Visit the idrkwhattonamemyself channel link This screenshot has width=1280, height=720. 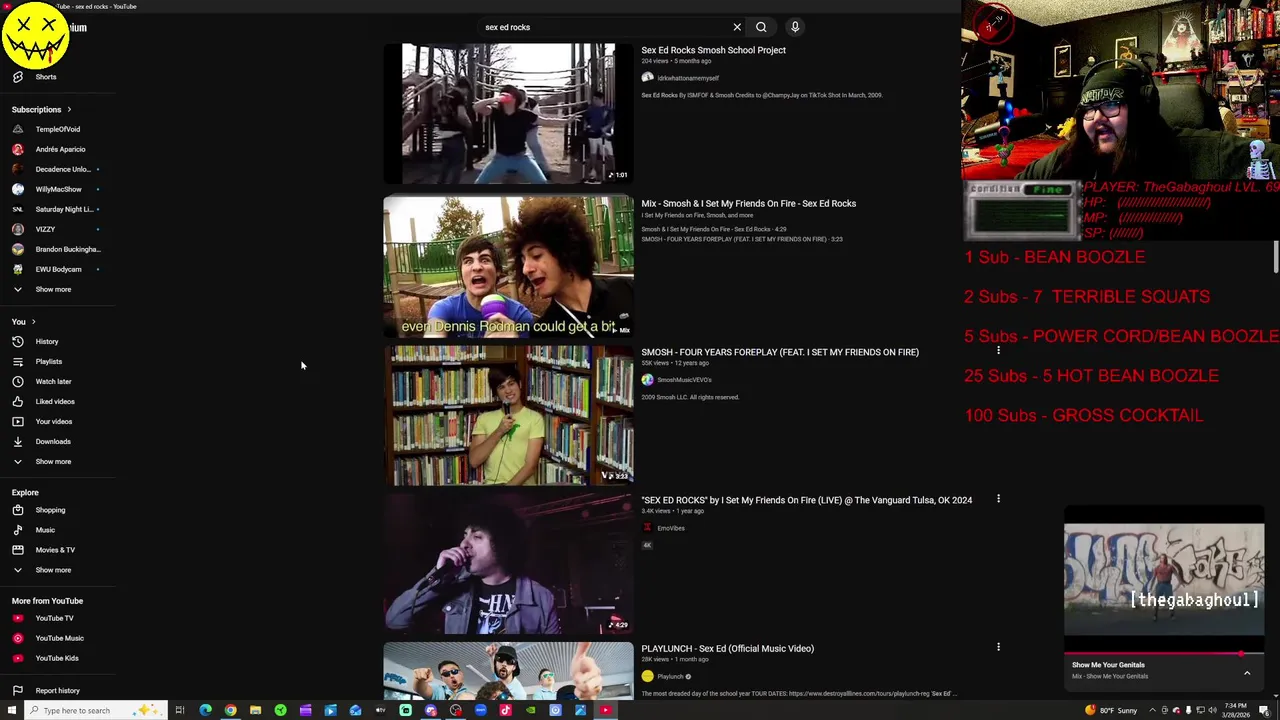point(688,78)
